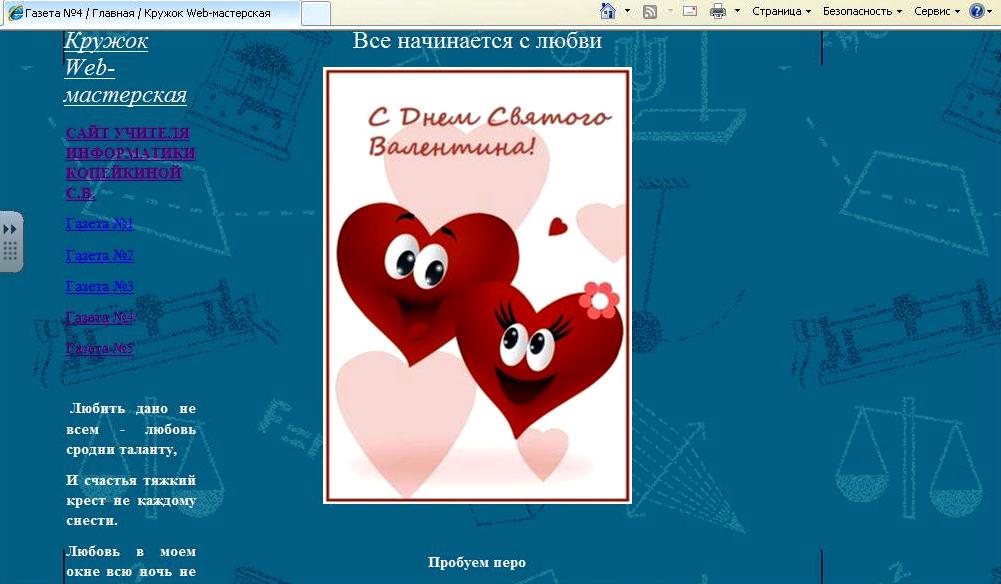Open the Print options dropdown arrow
This screenshot has width=1001, height=584.
point(738,11)
